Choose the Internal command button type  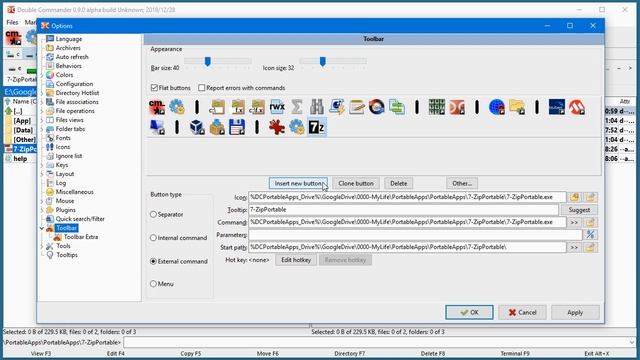(x=153, y=238)
